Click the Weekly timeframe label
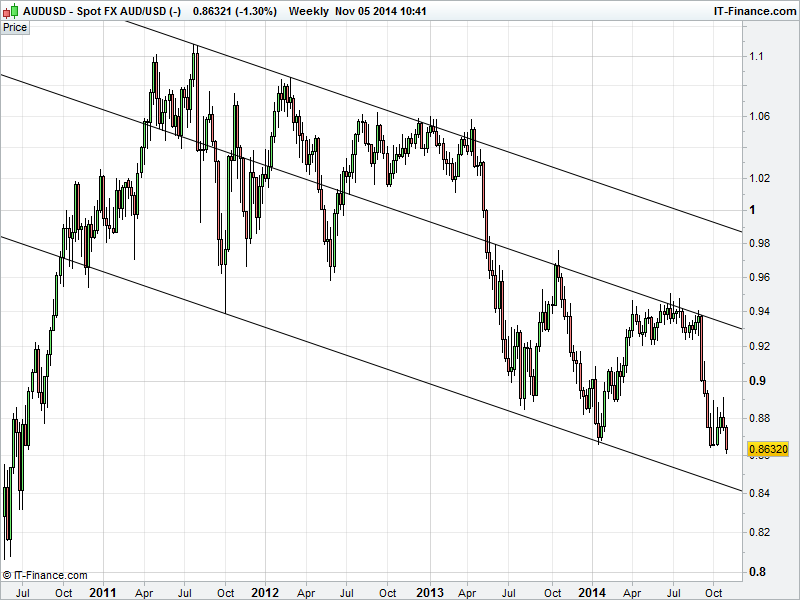The height and width of the screenshot is (600, 800). point(309,11)
